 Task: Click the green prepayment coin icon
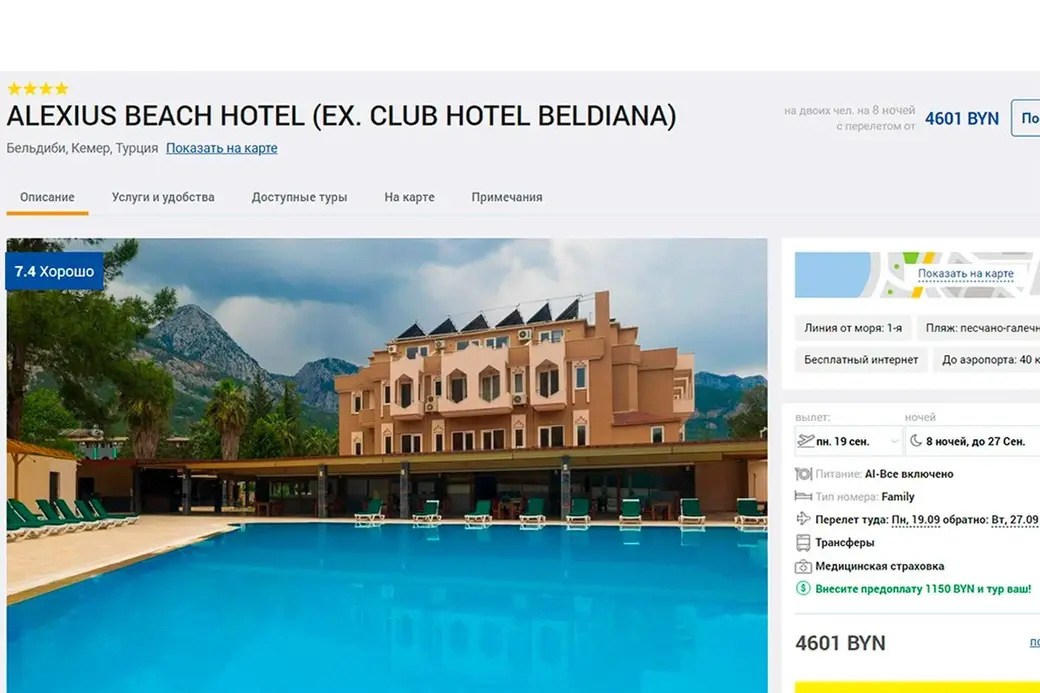click(x=803, y=588)
